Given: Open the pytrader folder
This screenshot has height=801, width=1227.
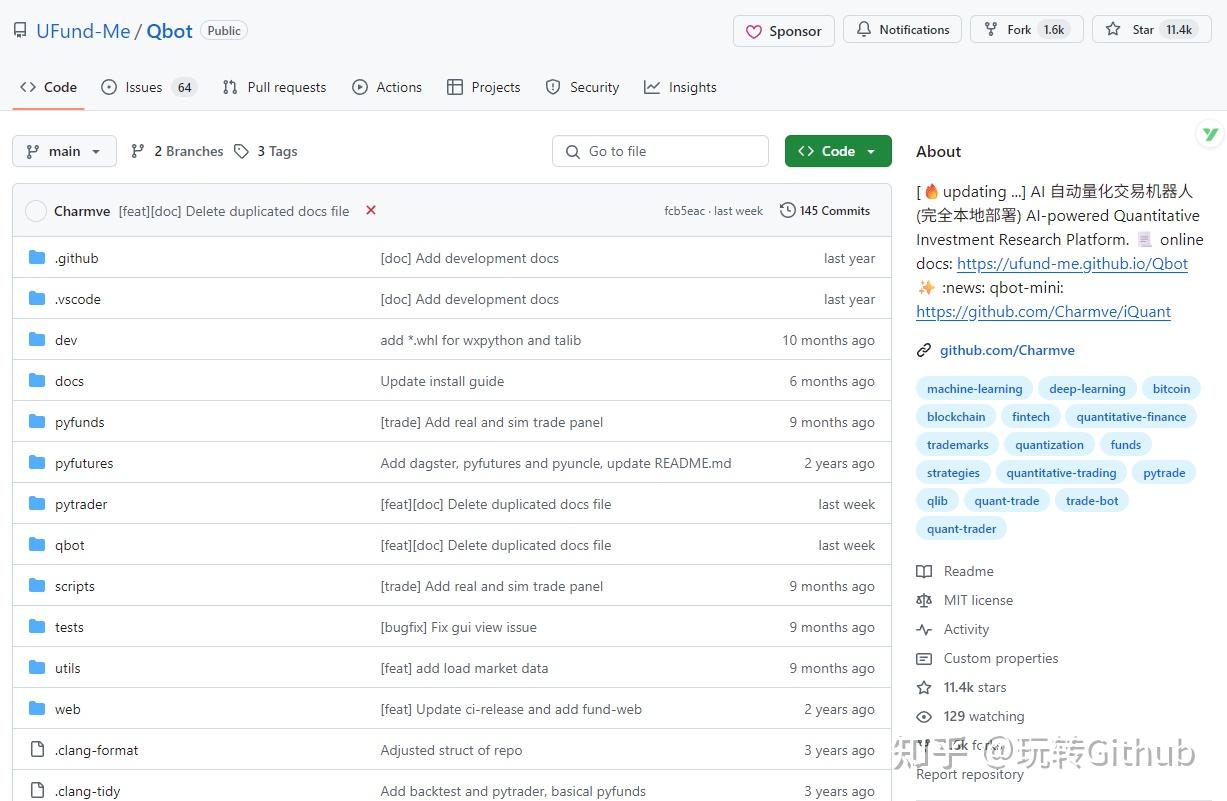Looking at the screenshot, I should point(81,504).
